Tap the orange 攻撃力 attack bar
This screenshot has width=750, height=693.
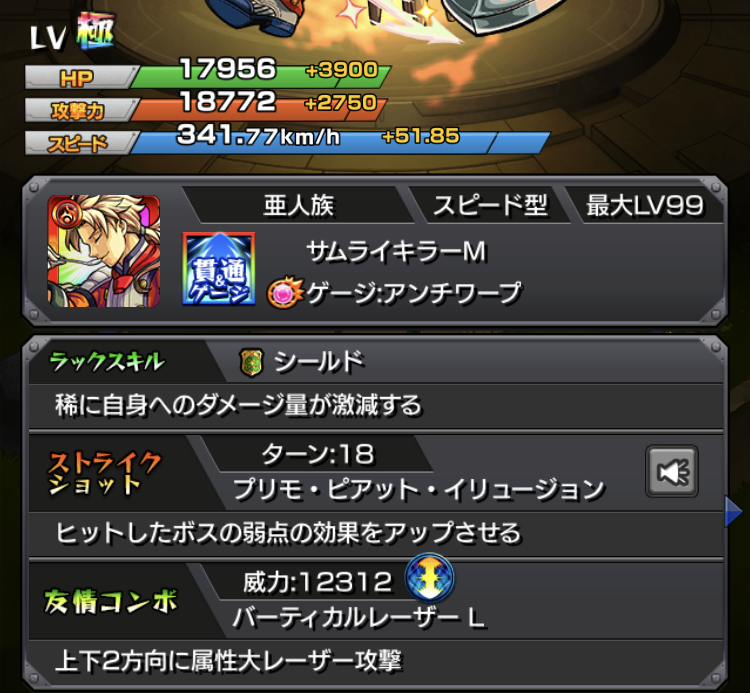258,110
